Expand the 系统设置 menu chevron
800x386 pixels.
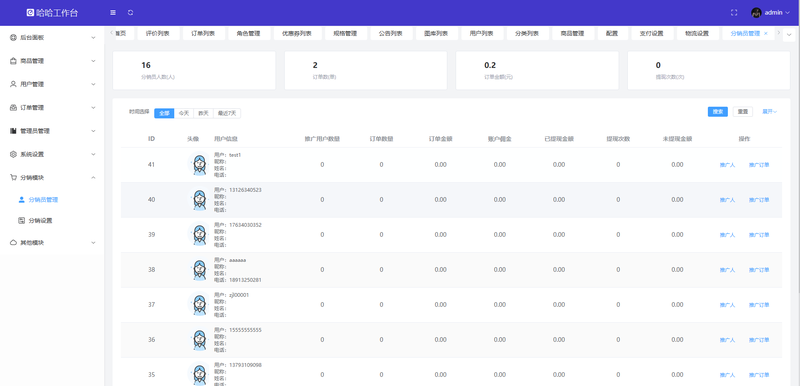[x=93, y=154]
